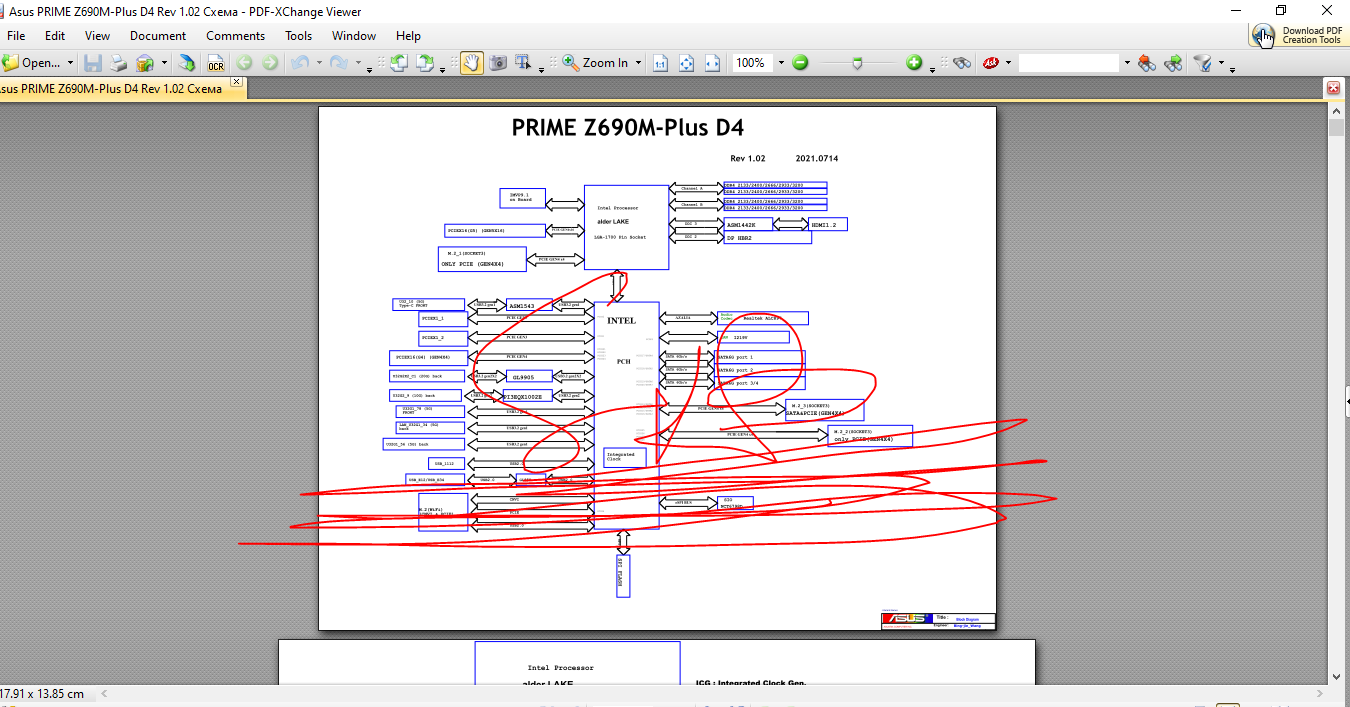The width and height of the screenshot is (1350, 707).
Task: Open the View menu
Action: [x=98, y=35]
